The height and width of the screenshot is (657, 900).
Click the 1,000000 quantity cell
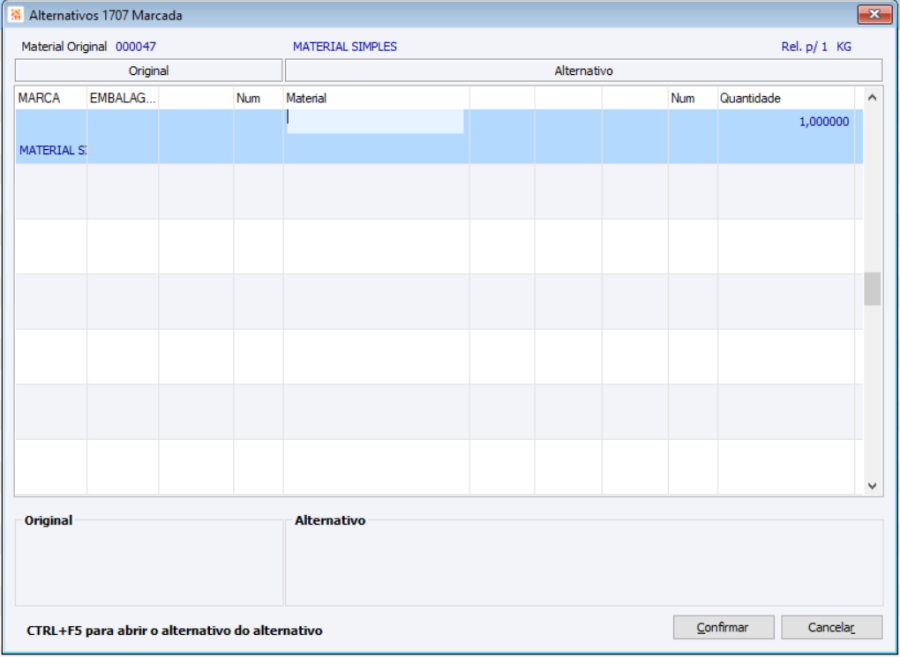pos(824,122)
